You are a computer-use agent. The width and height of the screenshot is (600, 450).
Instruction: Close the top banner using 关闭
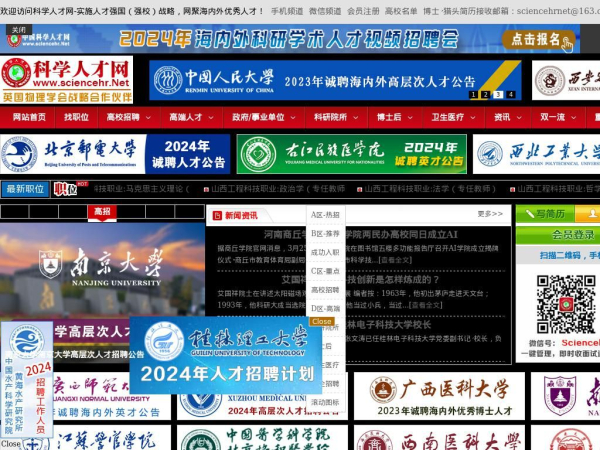(x=19, y=29)
